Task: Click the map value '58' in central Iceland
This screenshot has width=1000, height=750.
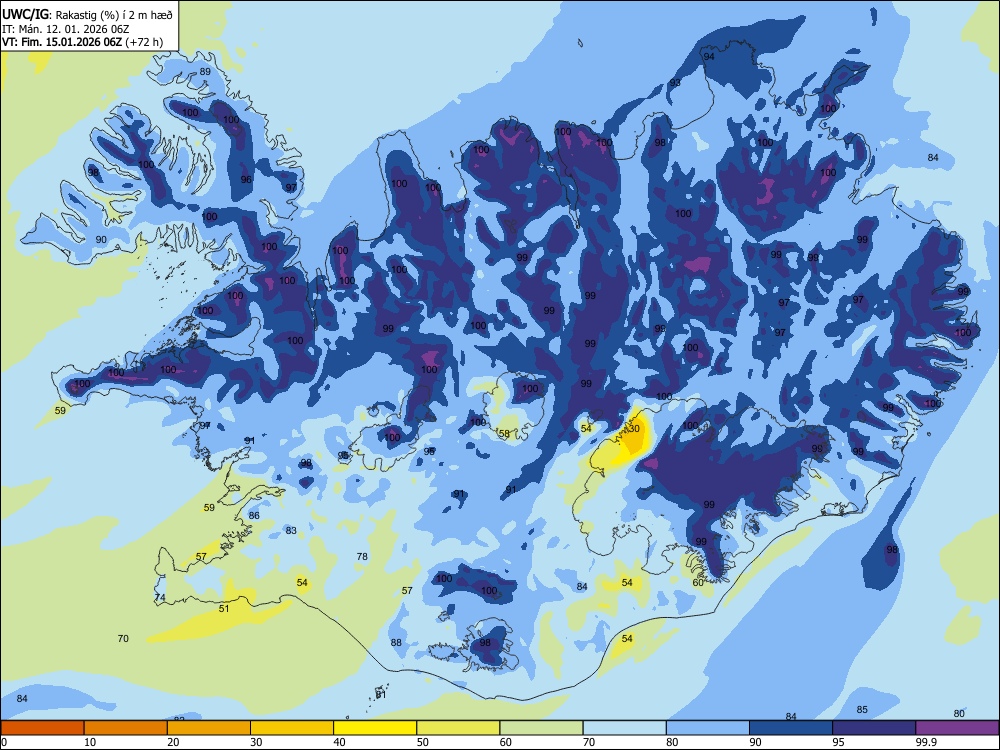Action: click(x=504, y=434)
